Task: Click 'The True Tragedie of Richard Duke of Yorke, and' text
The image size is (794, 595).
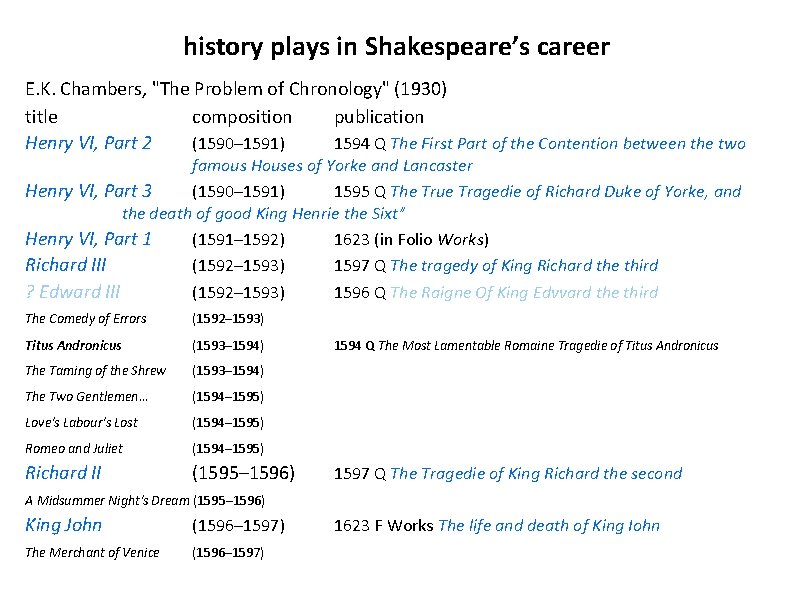Action: click(566, 192)
